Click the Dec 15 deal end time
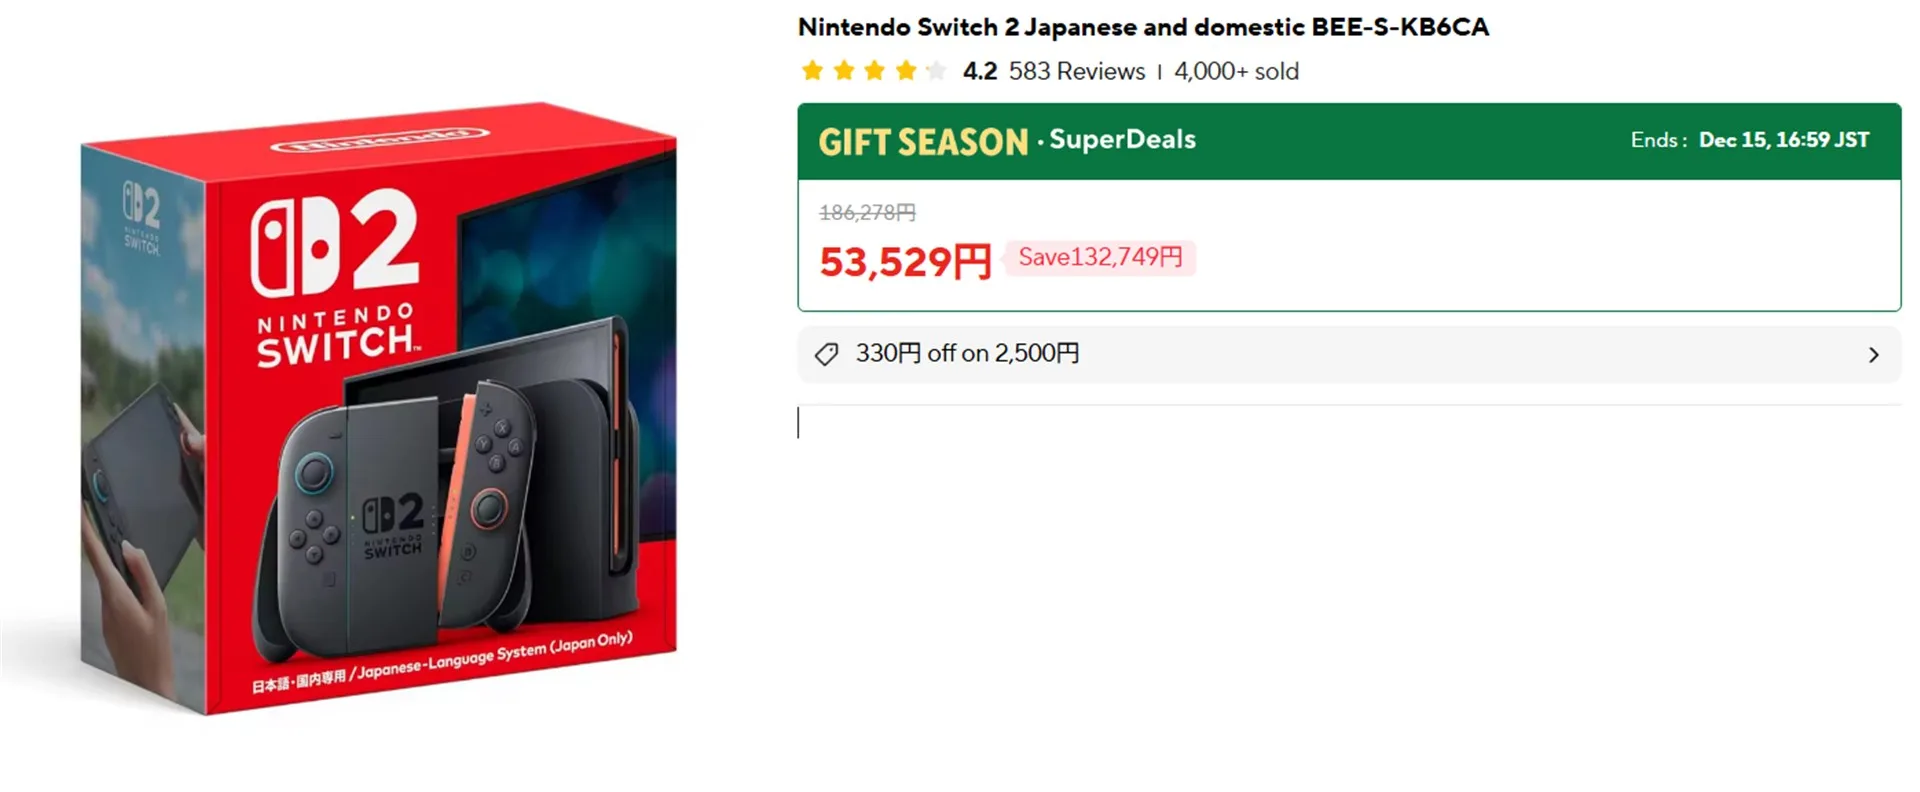 pyautogui.click(x=1783, y=140)
